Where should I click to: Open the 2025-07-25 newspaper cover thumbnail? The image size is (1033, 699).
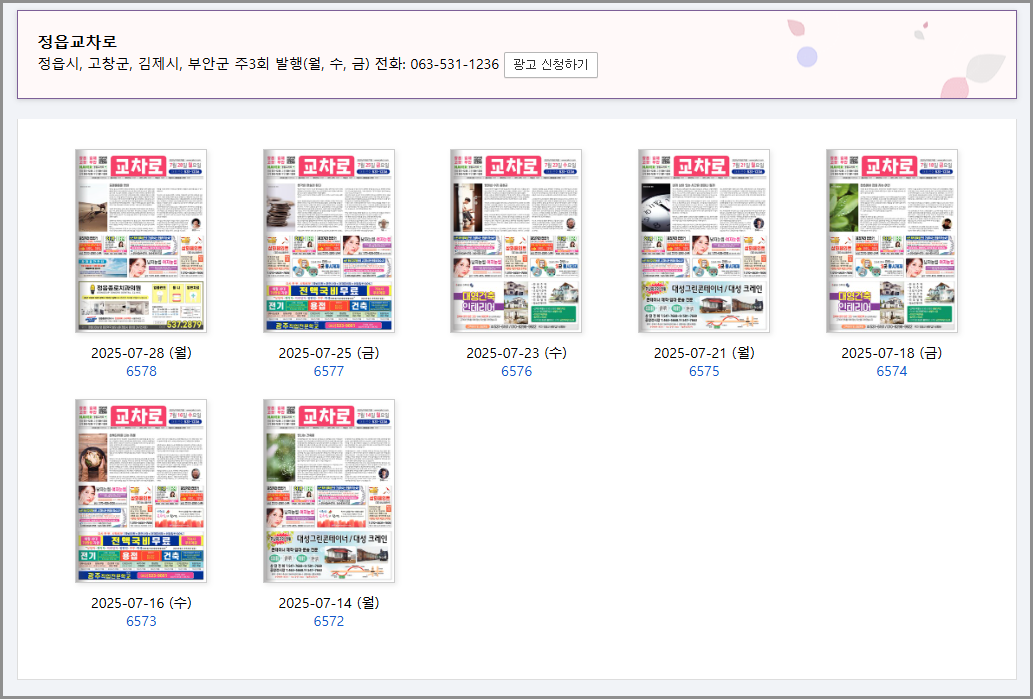329,241
